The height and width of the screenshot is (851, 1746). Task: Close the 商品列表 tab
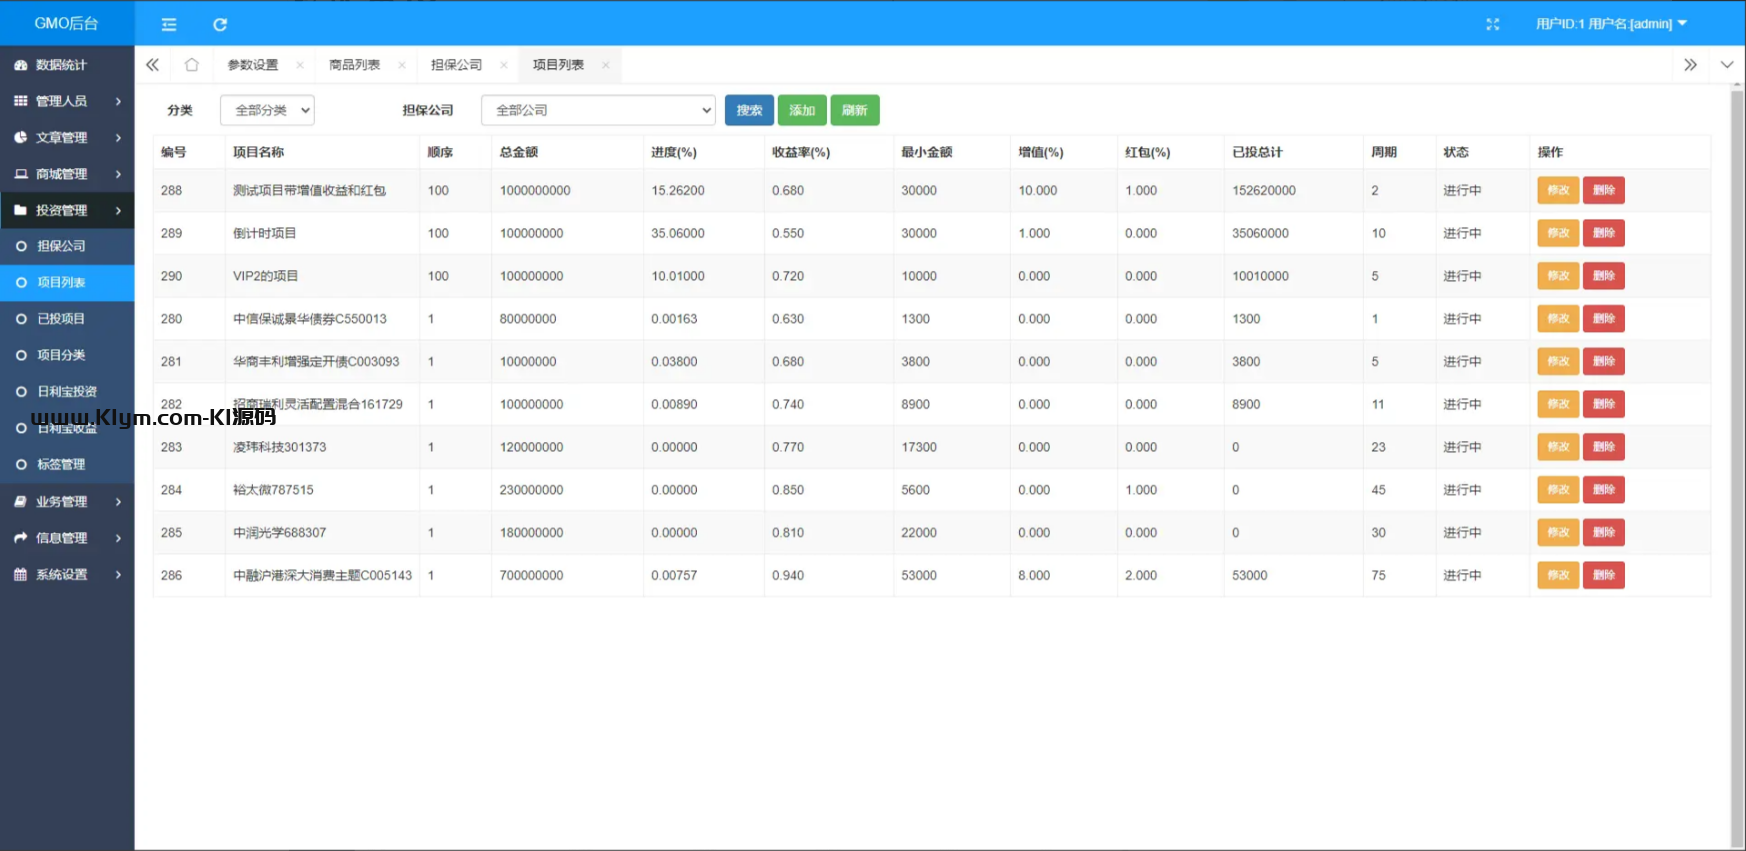[x=402, y=65]
